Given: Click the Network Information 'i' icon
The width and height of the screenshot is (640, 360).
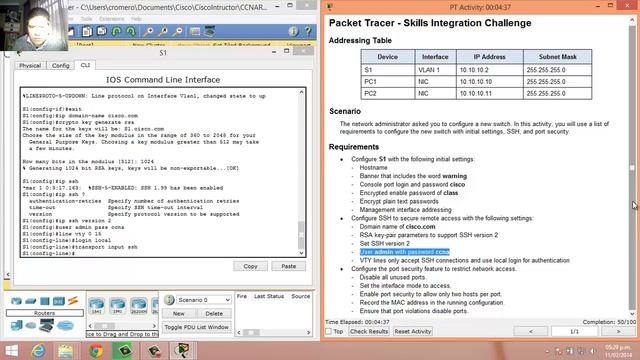Looking at the screenshot, I should (x=293, y=31).
